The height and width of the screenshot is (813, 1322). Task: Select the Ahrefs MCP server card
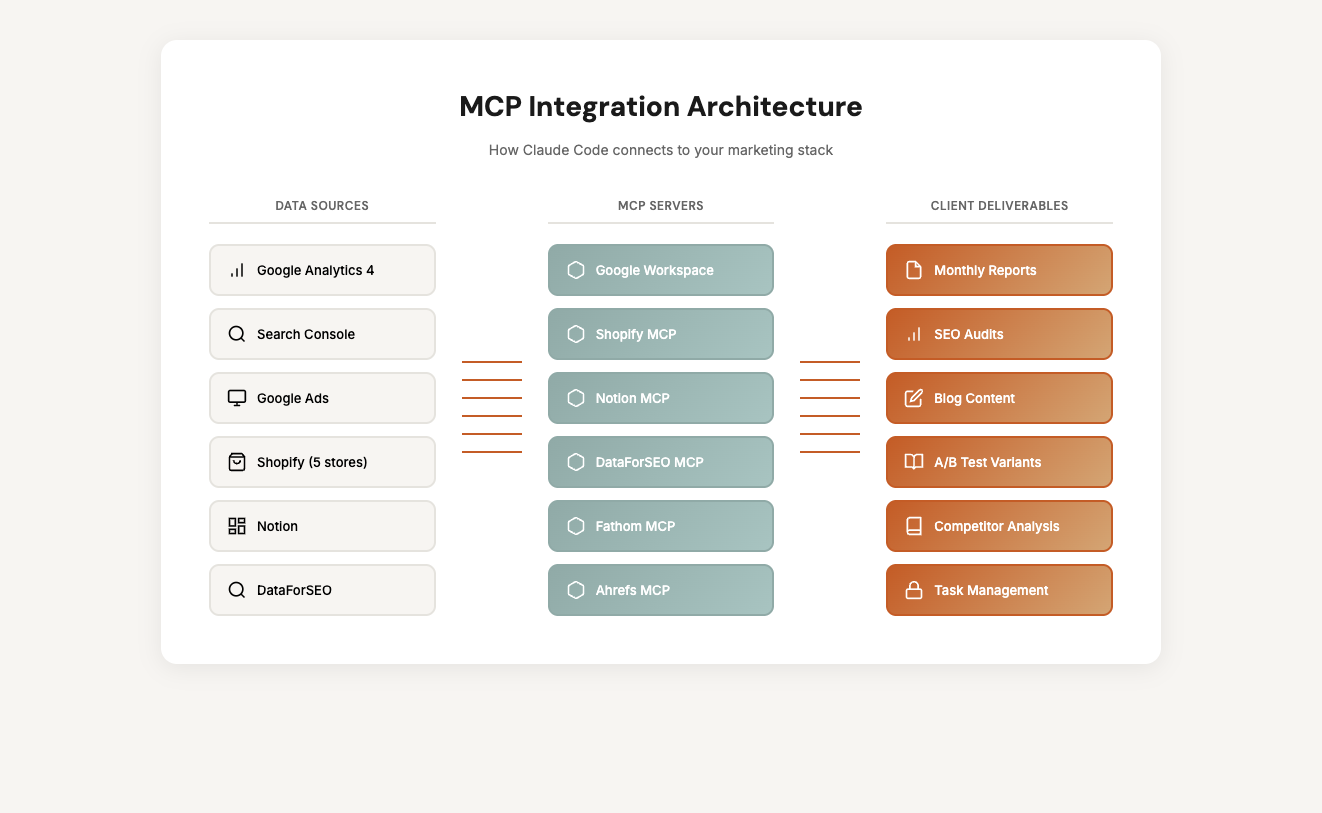(660, 590)
